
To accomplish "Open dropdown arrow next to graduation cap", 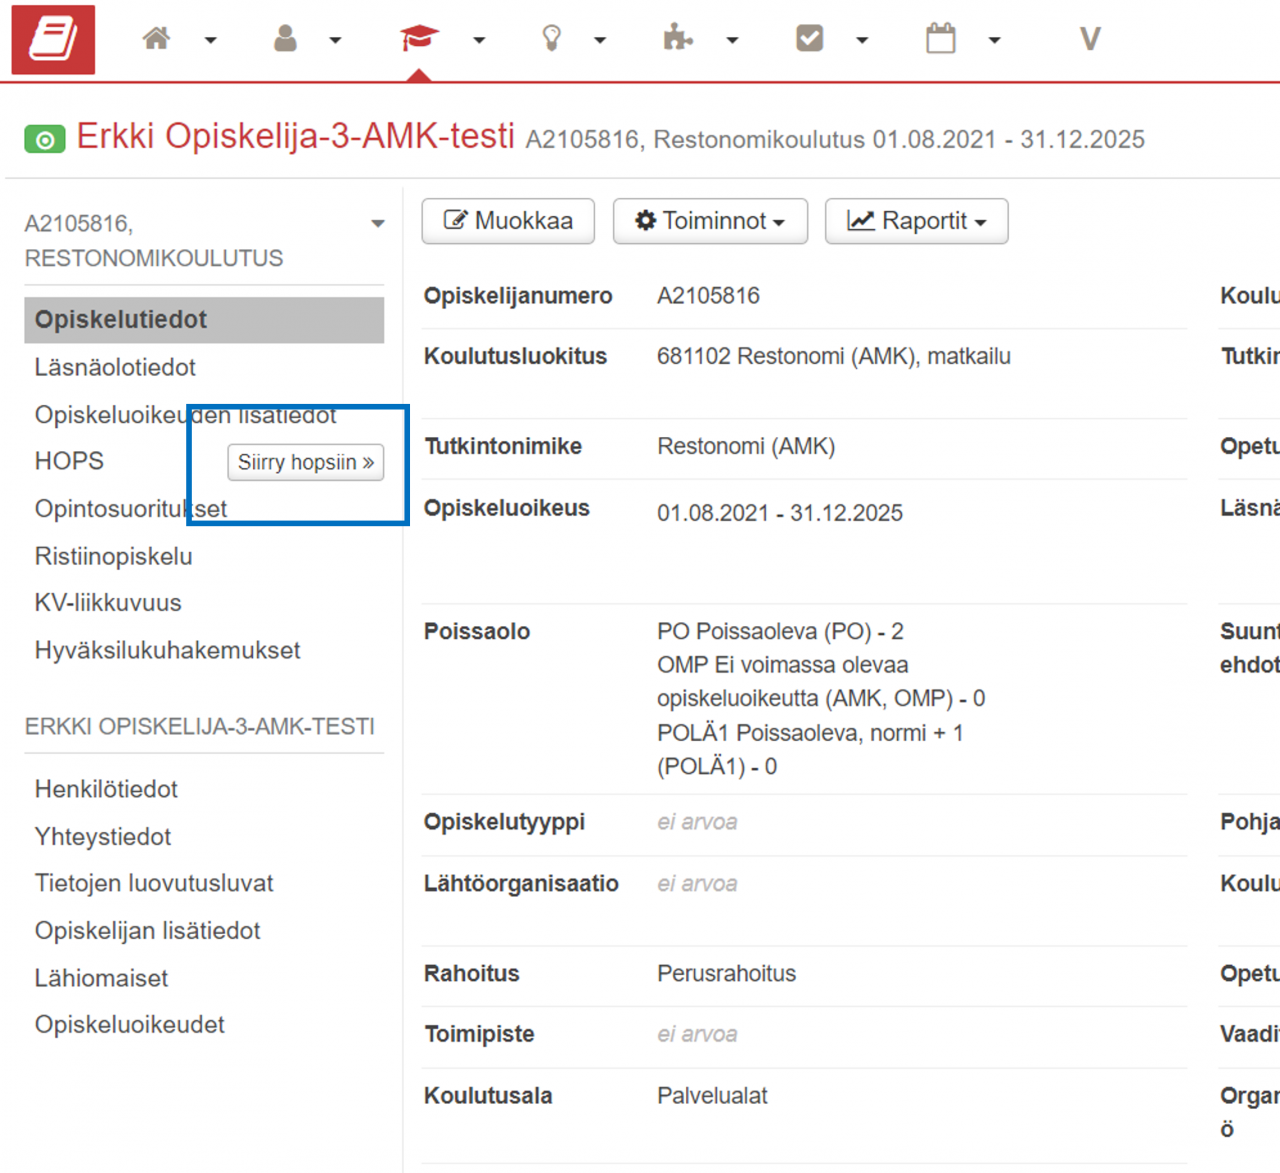I will coord(479,41).
